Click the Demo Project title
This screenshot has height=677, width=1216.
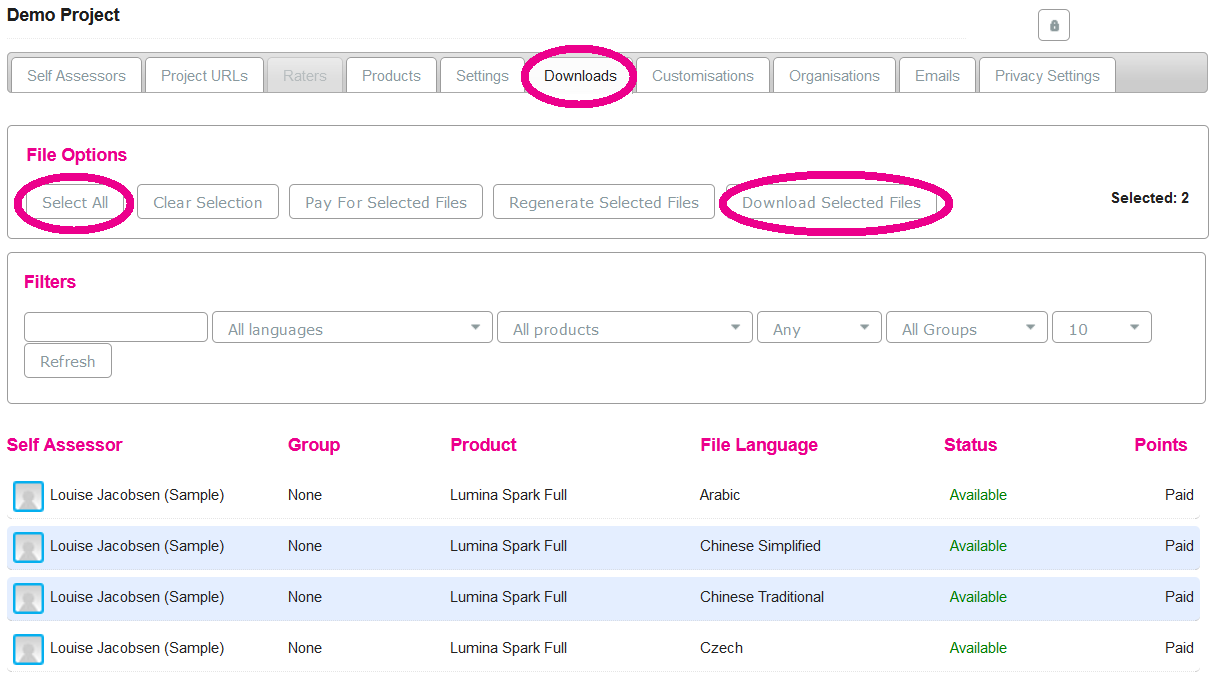pyautogui.click(x=63, y=15)
